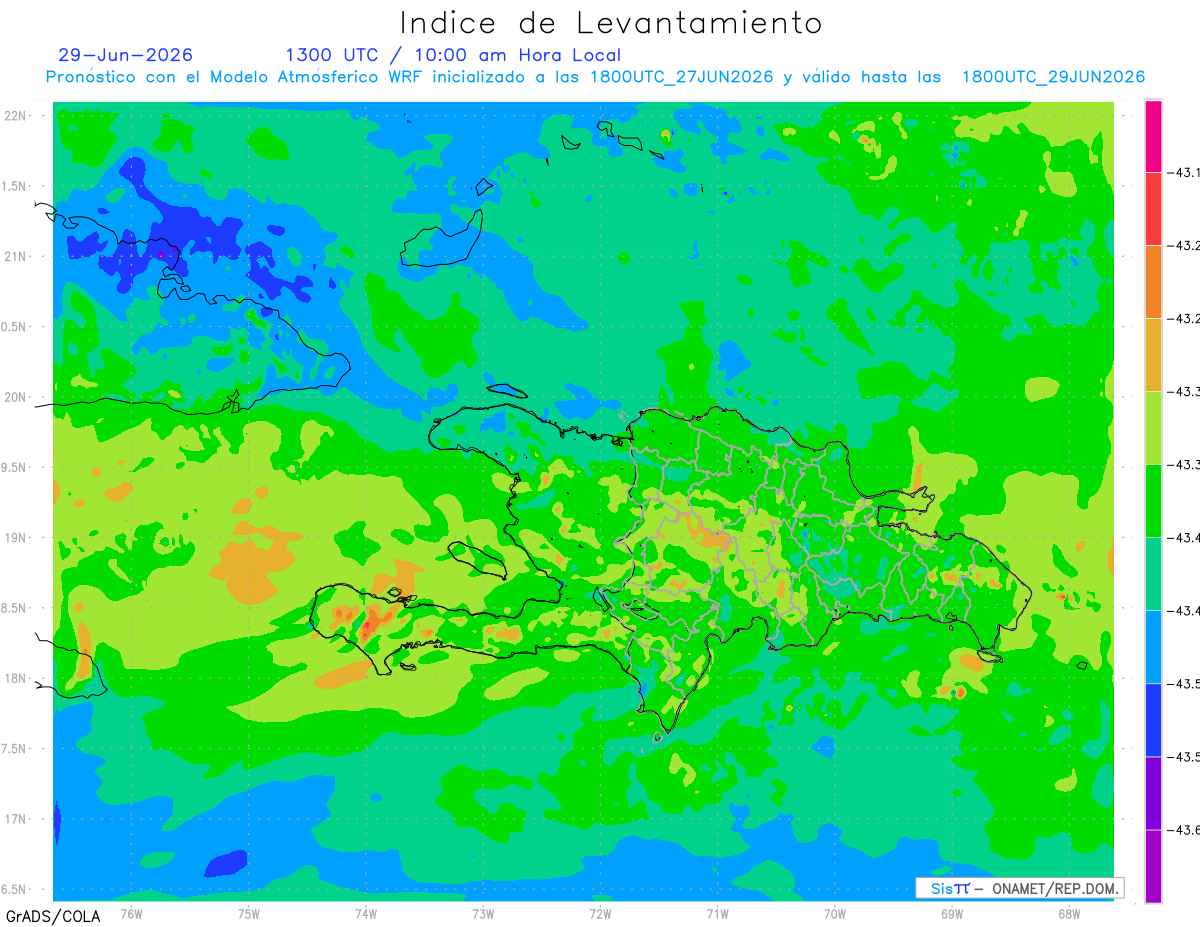The image size is (1200, 927).
Task: Click the "1800UTC_27JUN2026" initialization time
Action: (x=682, y=77)
